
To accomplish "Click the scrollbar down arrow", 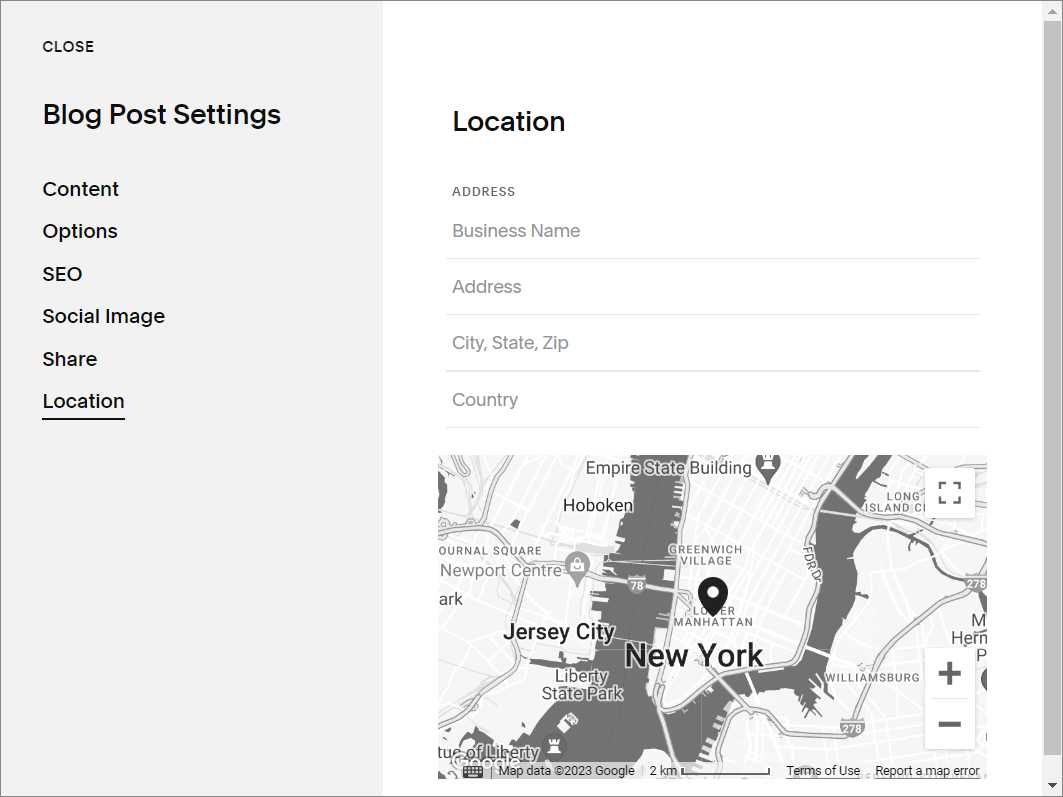I will point(1053,787).
